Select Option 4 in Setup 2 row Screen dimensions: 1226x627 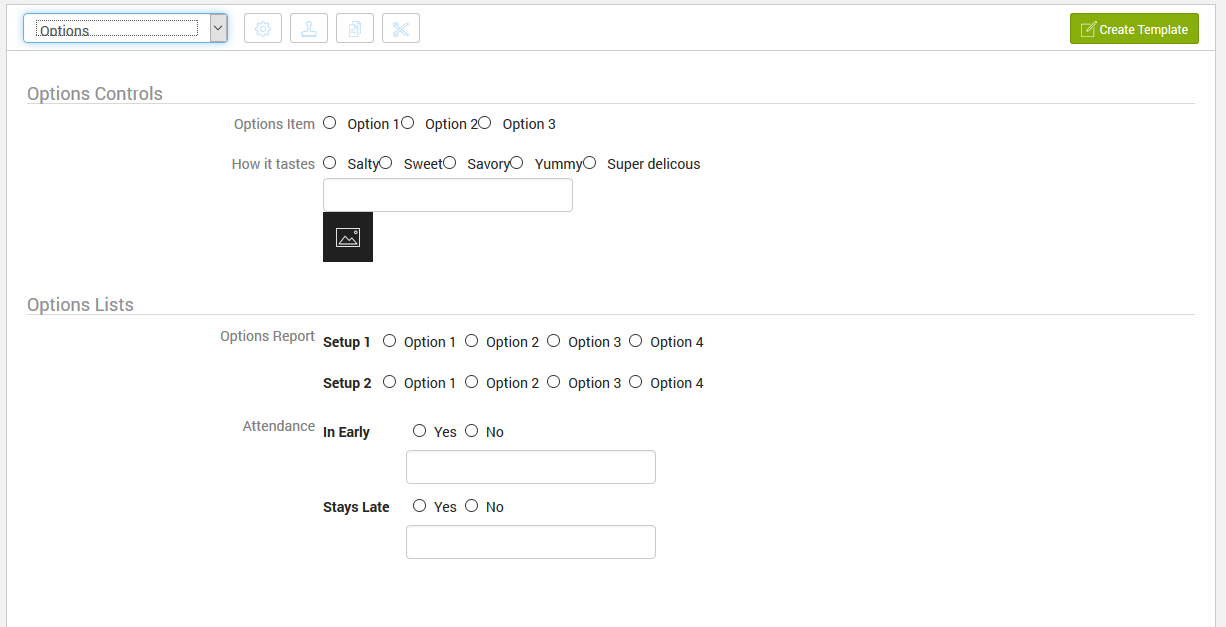point(636,382)
